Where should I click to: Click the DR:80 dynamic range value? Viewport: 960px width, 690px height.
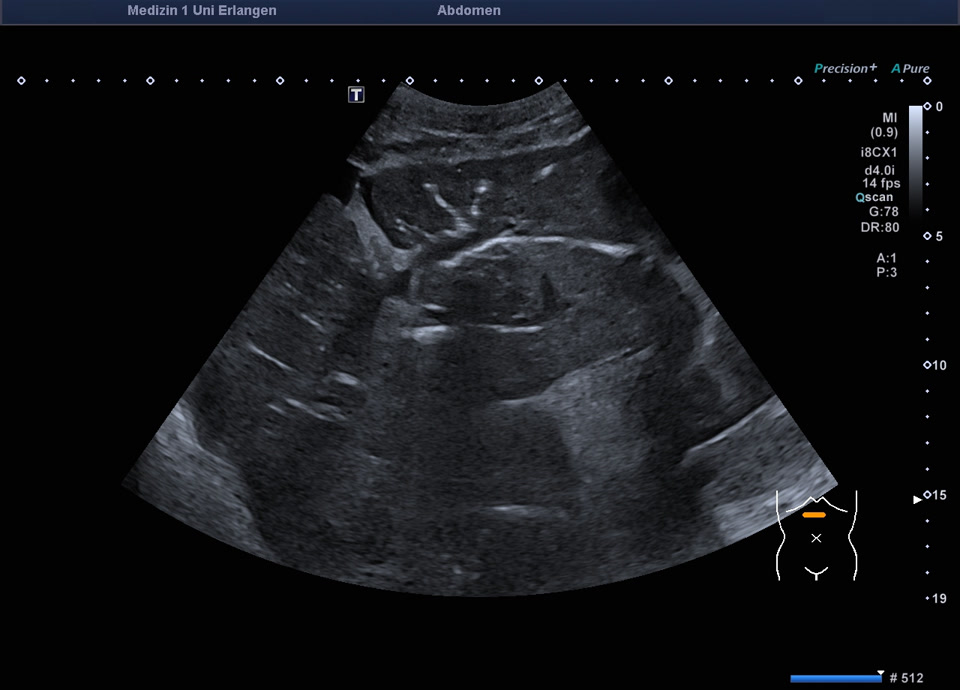pos(881,227)
